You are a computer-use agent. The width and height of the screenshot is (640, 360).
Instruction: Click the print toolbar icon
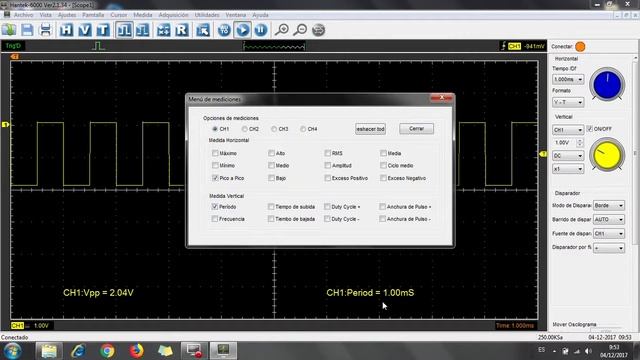(45, 30)
